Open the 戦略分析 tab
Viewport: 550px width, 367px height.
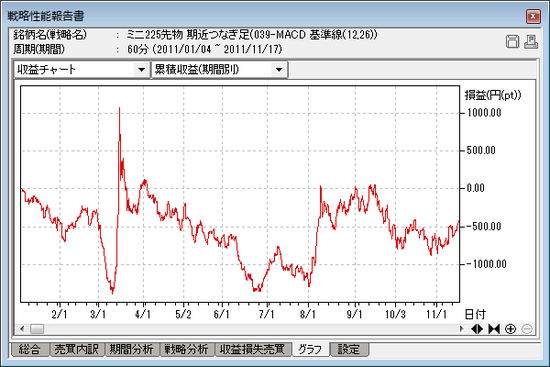coord(187,349)
